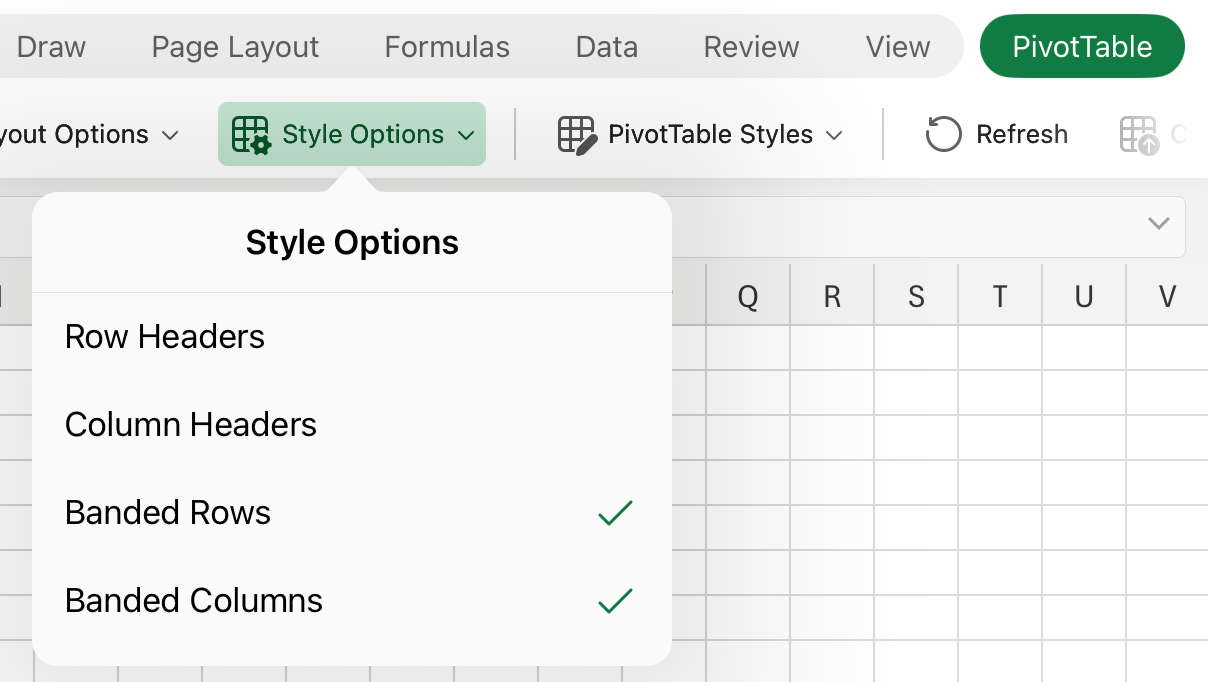Open the Draw ribbon tab
This screenshot has height=682, width=1208.
coord(50,46)
